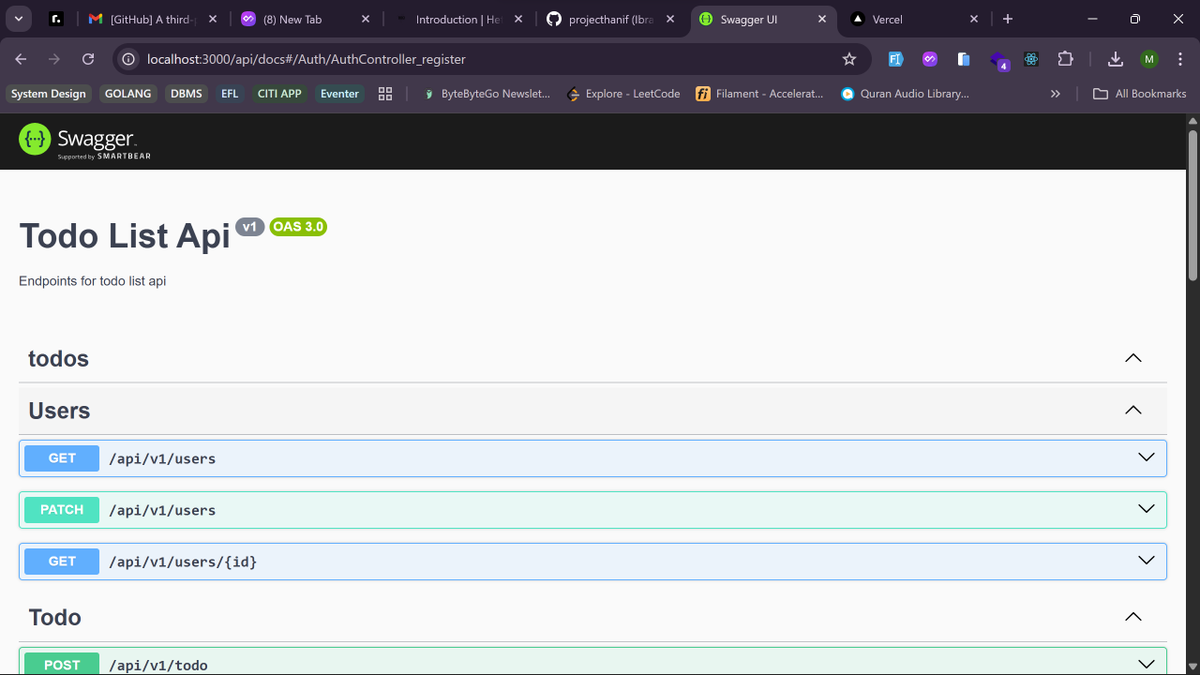Expand the GET /api/v1/users endpoint
Viewport: 1200px width, 675px height.
pyautogui.click(x=1145, y=456)
